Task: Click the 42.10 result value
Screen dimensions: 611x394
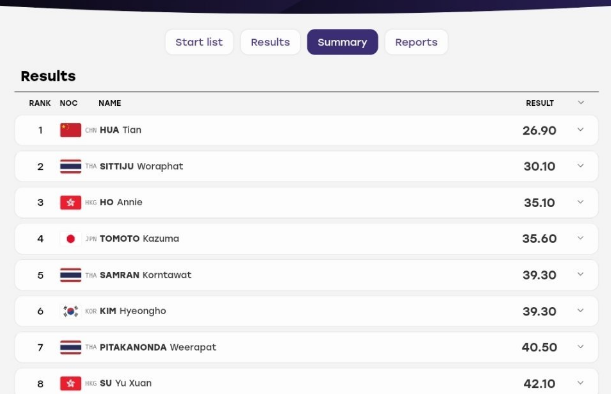Action: click(x=539, y=383)
